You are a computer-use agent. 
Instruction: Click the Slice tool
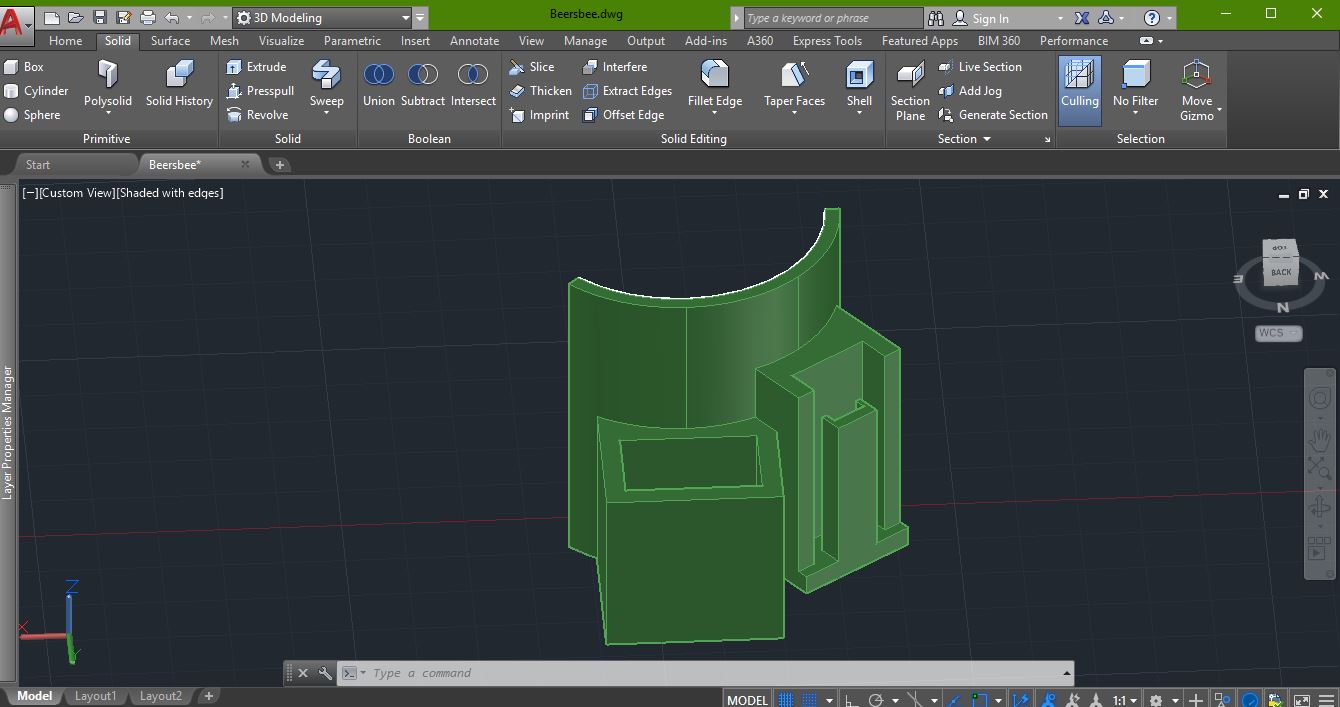point(531,67)
